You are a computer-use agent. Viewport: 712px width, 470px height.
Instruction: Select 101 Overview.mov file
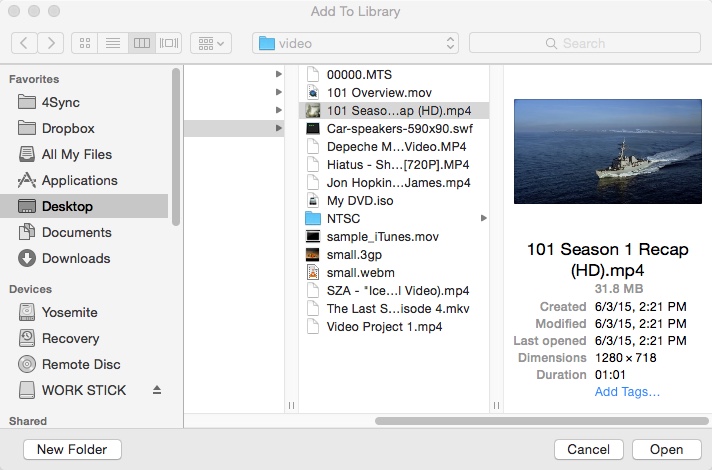click(394, 93)
